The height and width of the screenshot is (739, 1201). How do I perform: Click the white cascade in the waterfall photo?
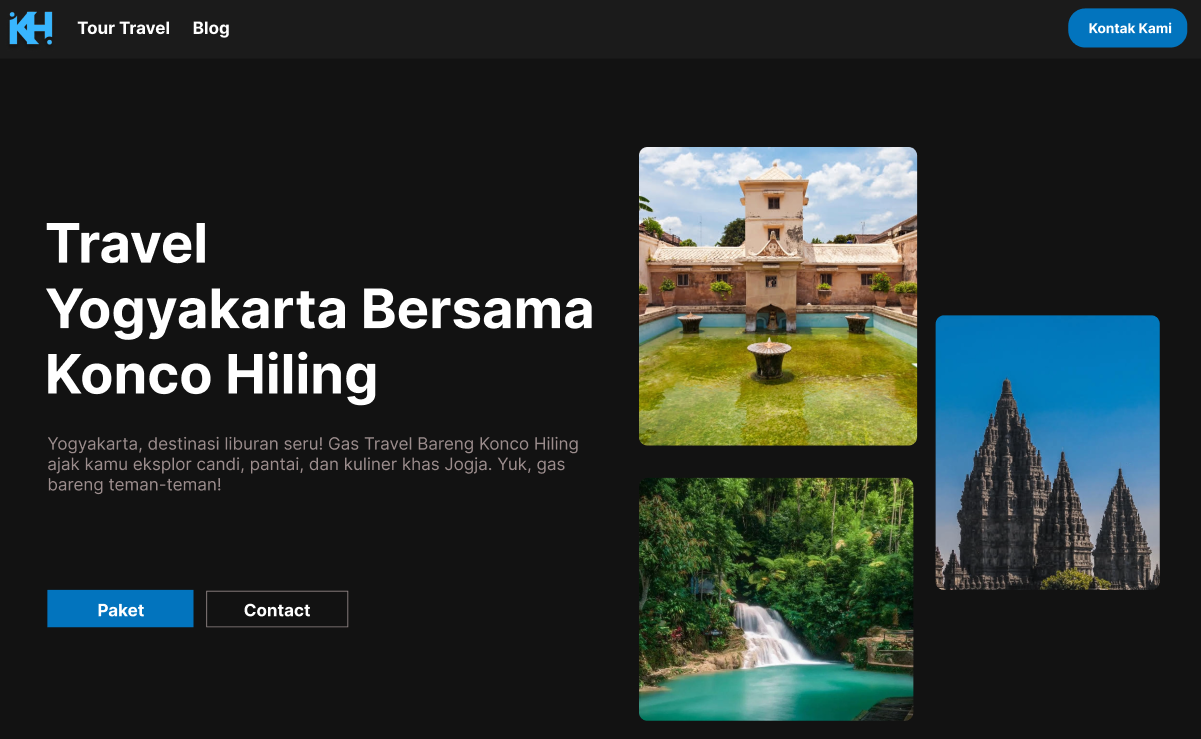[x=772, y=633]
